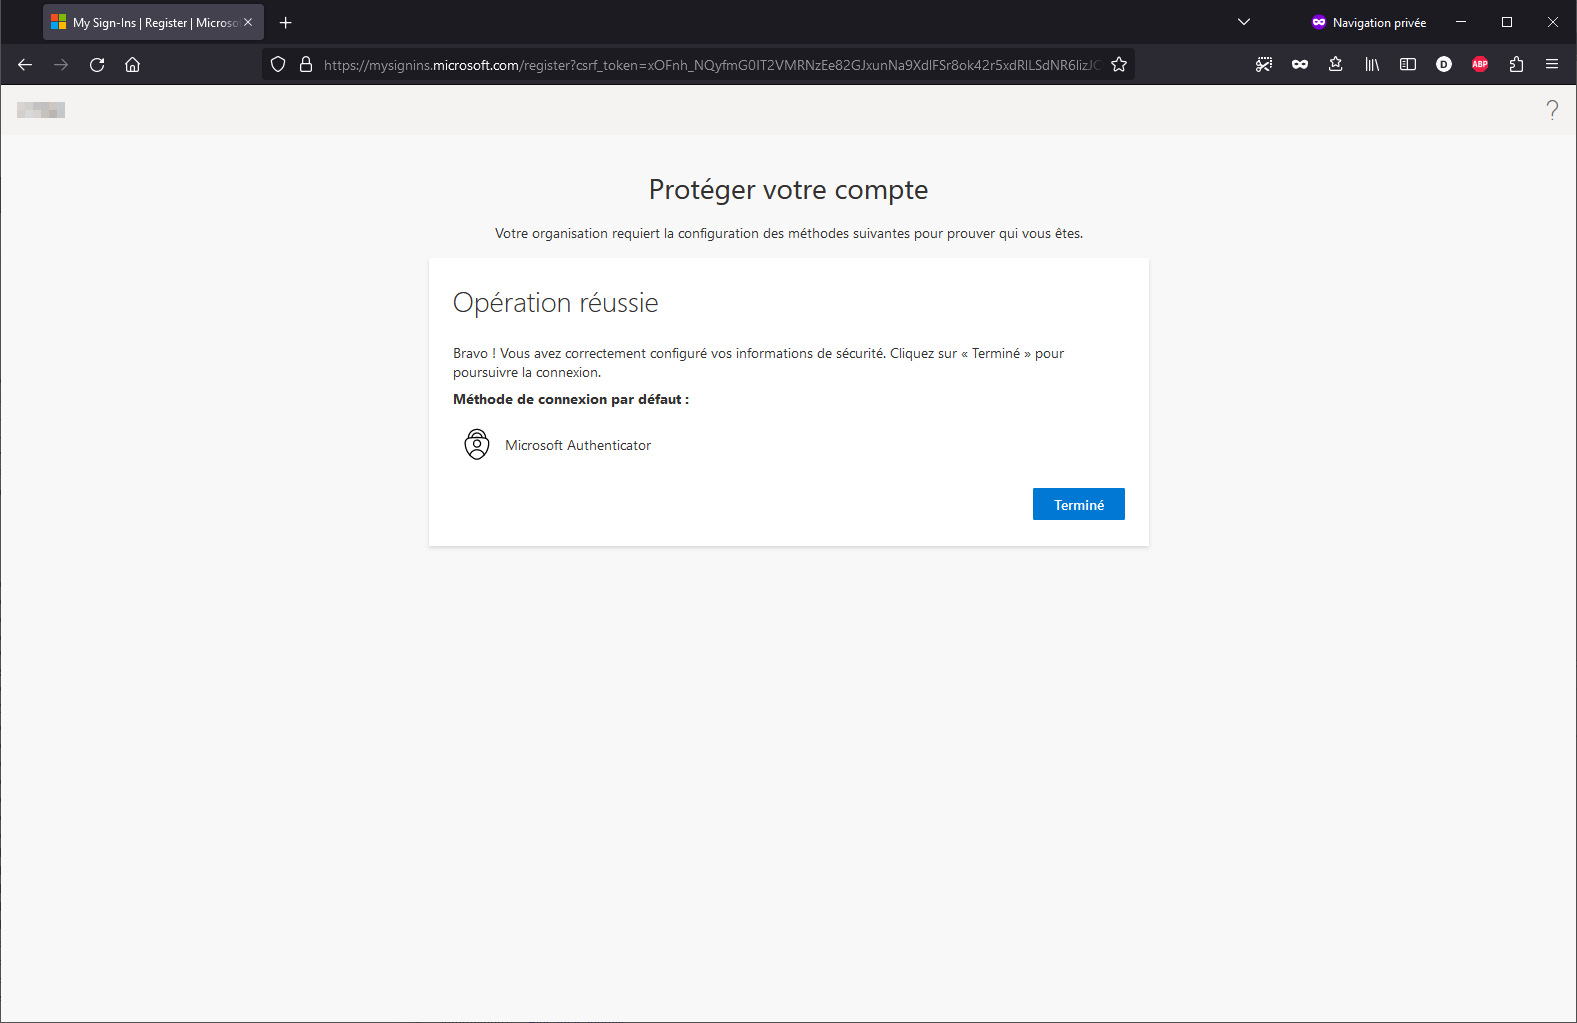Close the My Sign-Ins tab
Viewport: 1577px width, 1023px height.
pyautogui.click(x=248, y=22)
